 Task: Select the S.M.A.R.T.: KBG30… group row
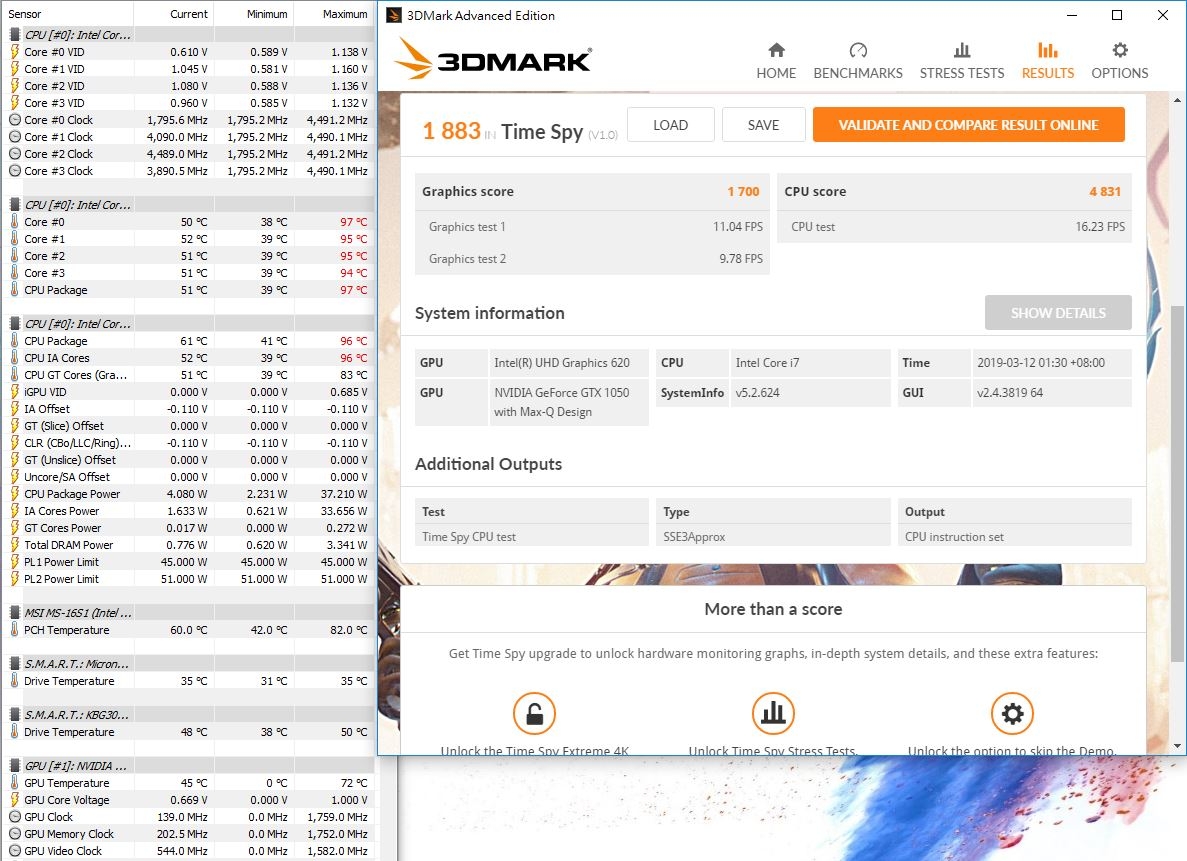[x=188, y=715]
